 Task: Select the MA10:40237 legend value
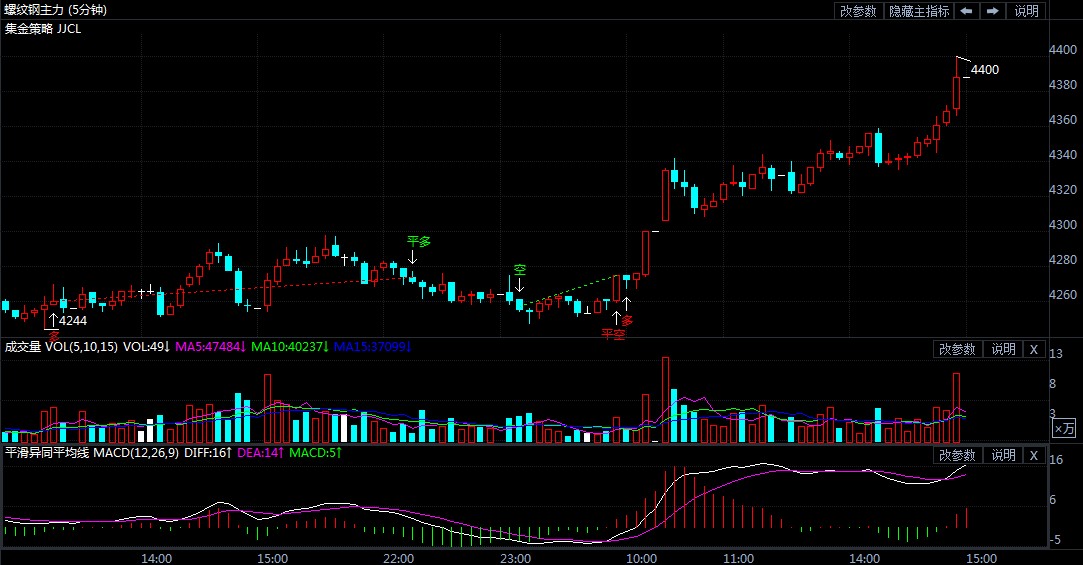pyautogui.click(x=290, y=347)
